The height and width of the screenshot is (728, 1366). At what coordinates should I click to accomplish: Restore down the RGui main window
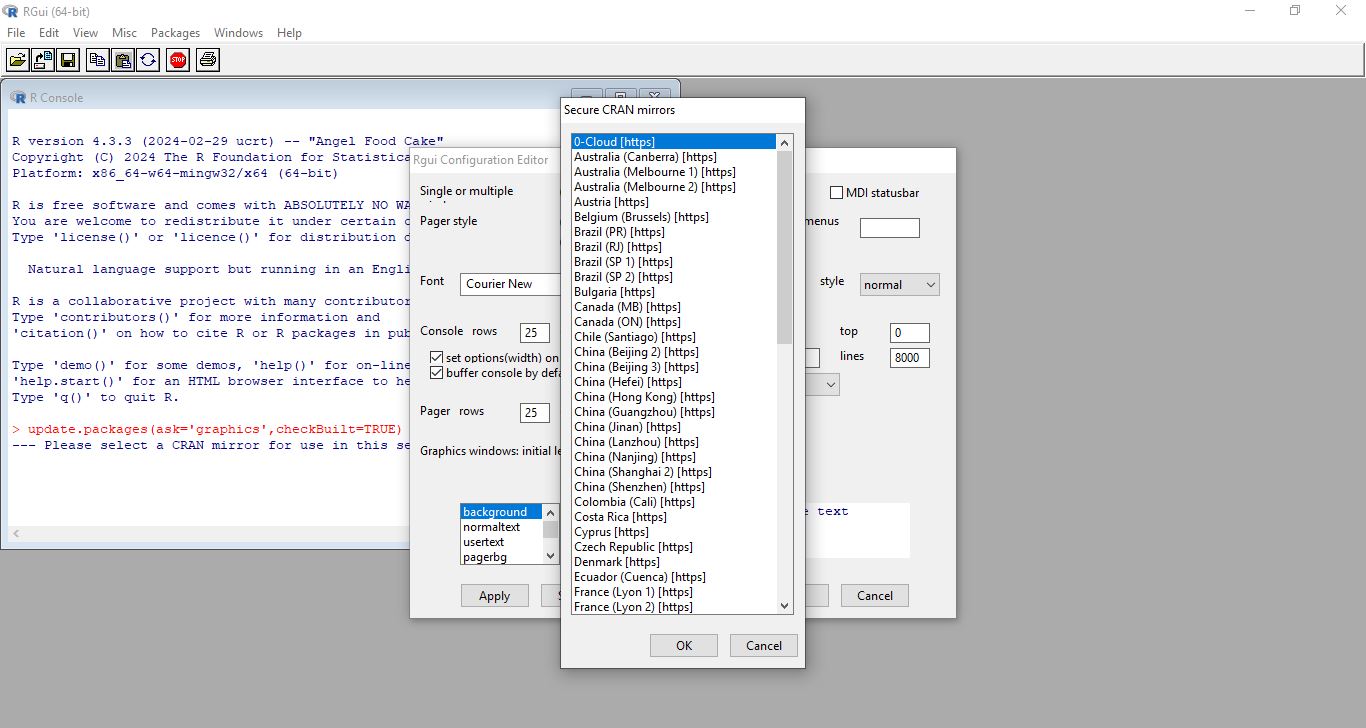1295,10
